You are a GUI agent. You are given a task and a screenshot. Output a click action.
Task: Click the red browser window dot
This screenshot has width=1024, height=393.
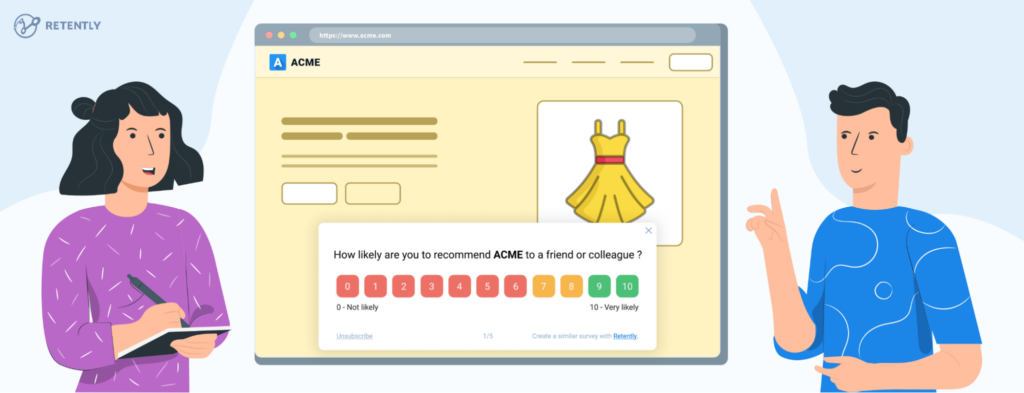269,35
